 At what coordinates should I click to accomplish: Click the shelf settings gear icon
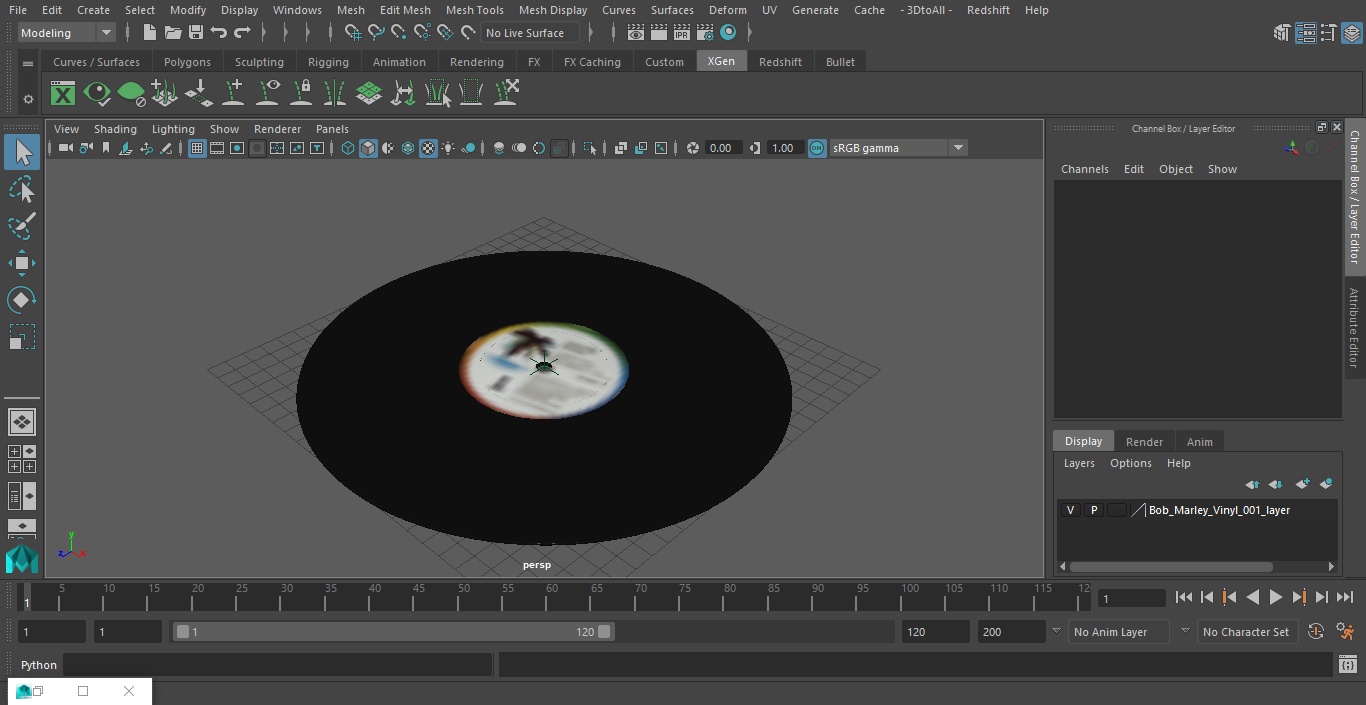(28, 99)
